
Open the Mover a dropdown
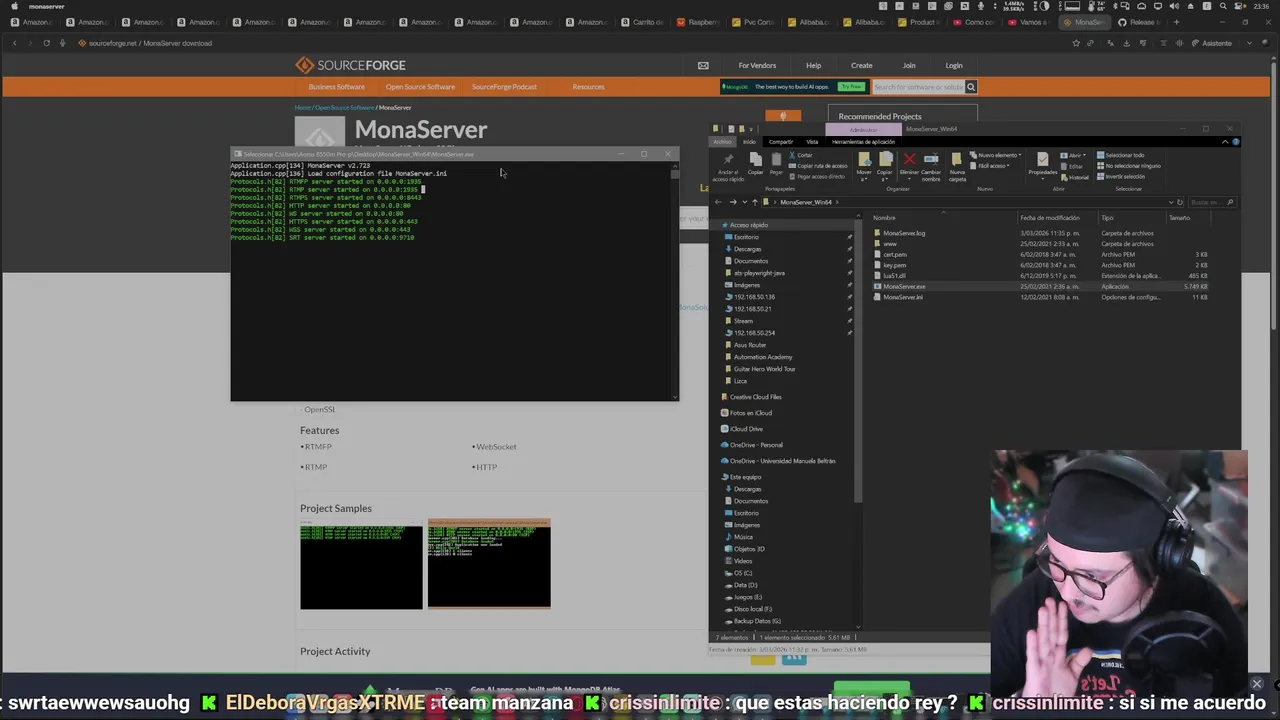pos(864,165)
